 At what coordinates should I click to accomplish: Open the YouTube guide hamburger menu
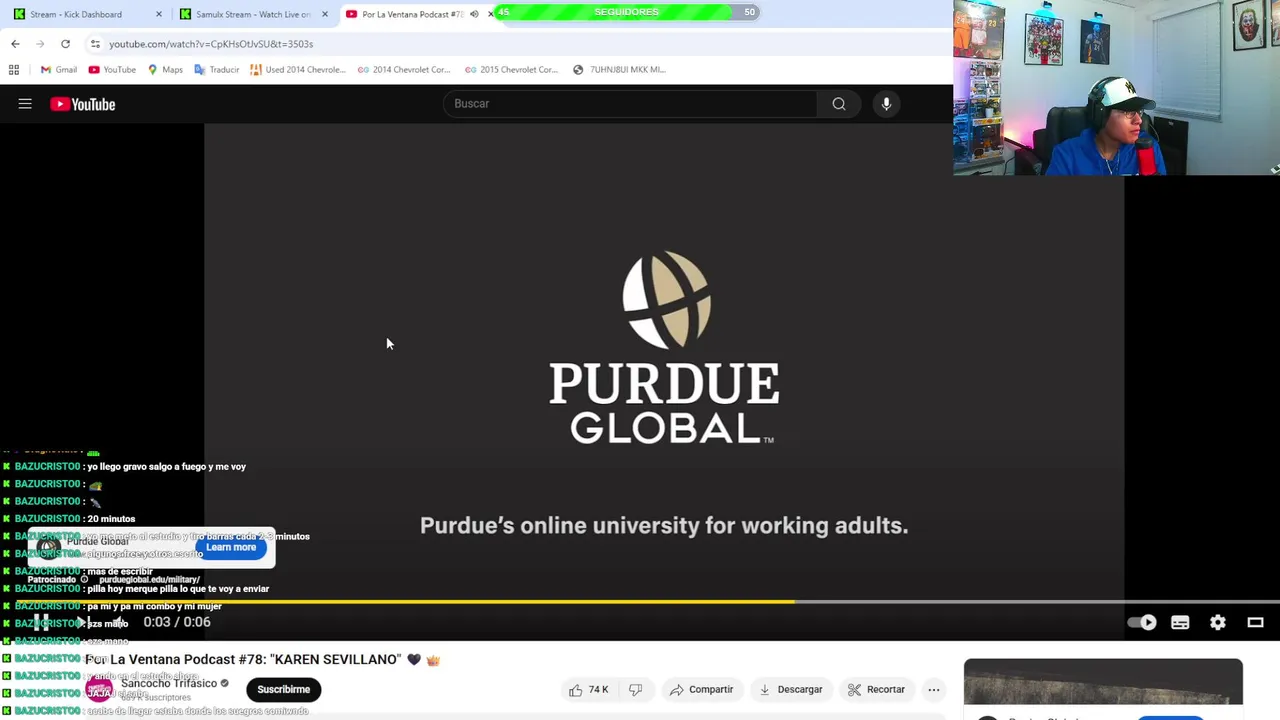click(25, 104)
